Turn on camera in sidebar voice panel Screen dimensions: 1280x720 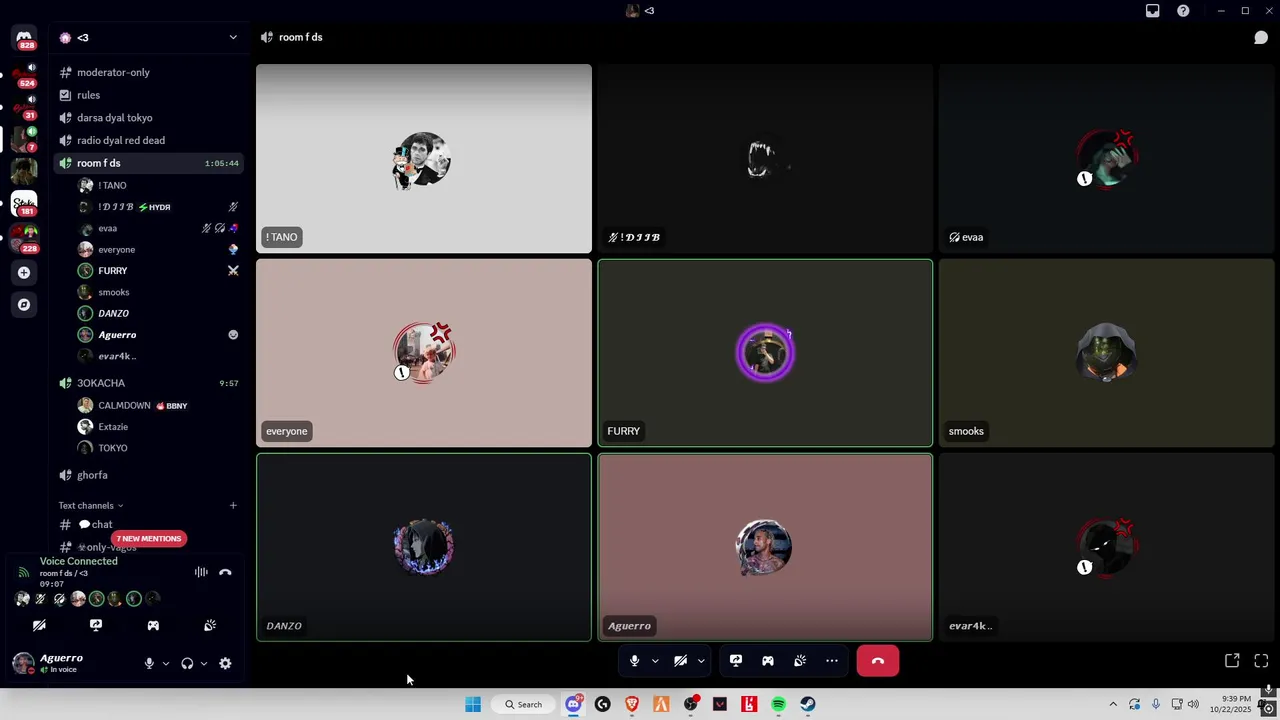pos(39,625)
